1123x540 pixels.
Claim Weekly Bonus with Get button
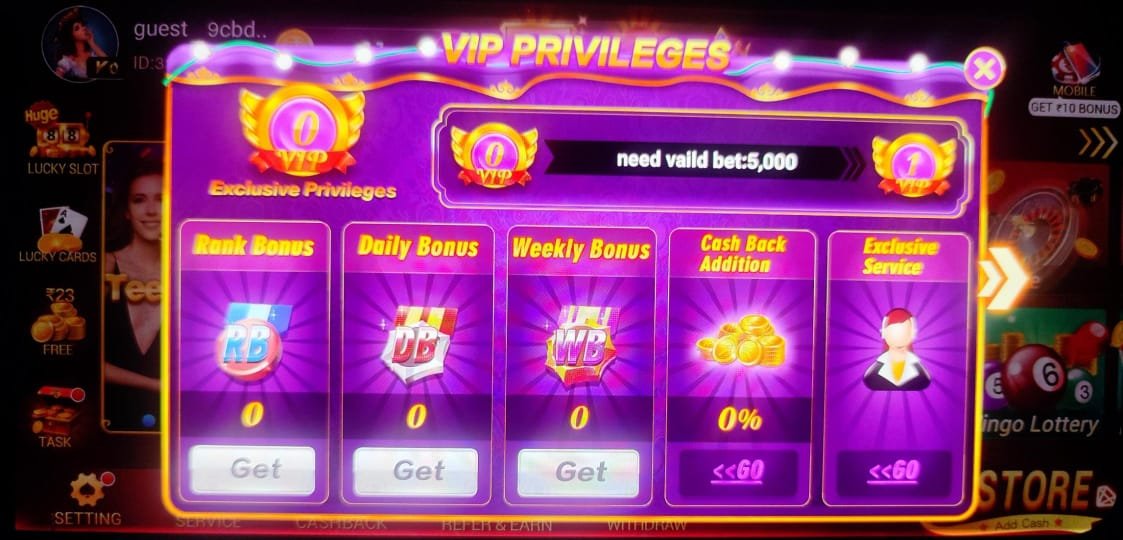[x=579, y=472]
